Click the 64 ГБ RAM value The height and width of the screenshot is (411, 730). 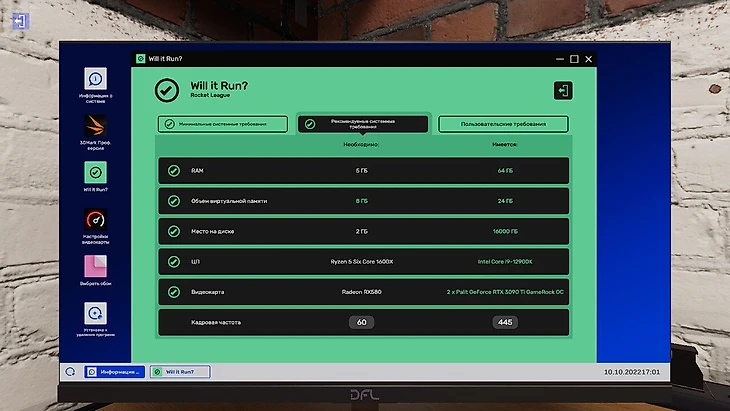click(505, 171)
